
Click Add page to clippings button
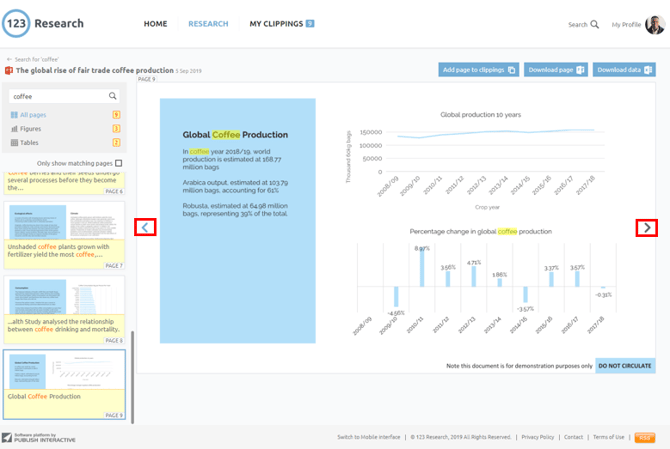coord(478,70)
